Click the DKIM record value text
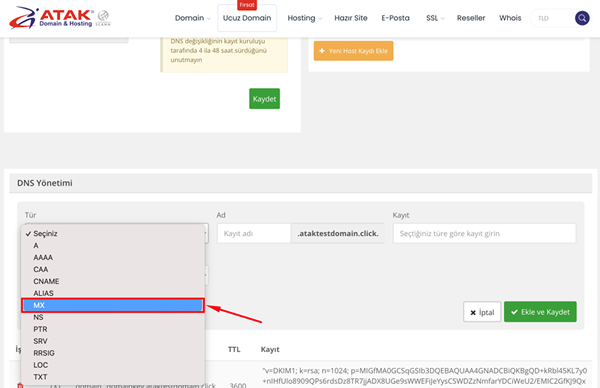The image size is (600, 388). (424, 376)
